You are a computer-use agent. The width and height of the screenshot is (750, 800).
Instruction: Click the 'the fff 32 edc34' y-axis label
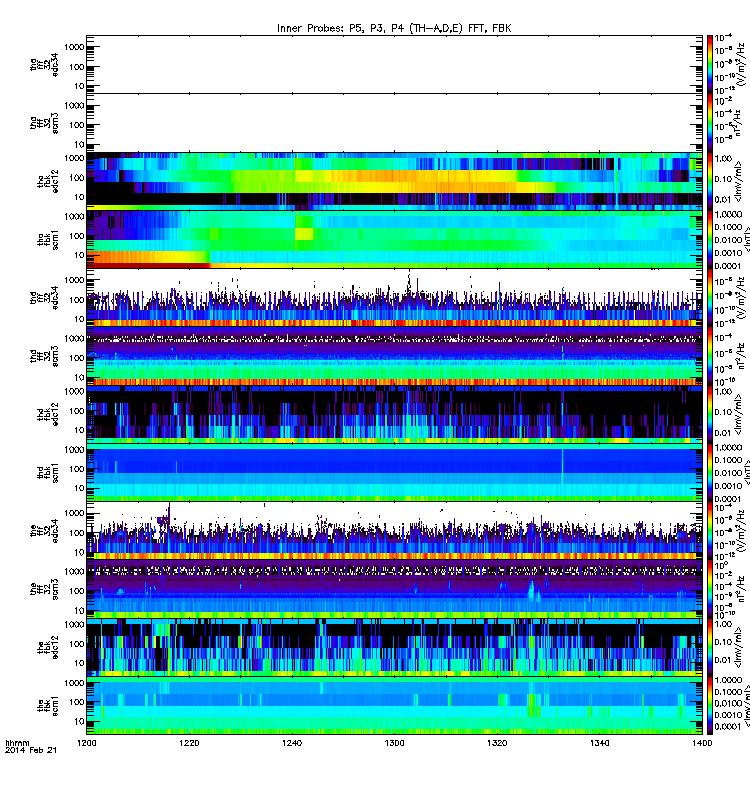[44, 531]
